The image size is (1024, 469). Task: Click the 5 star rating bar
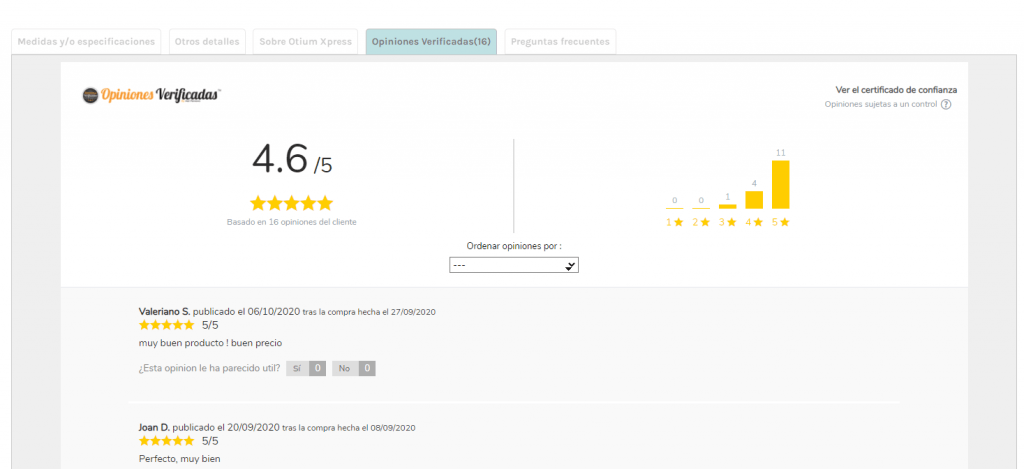click(x=780, y=184)
